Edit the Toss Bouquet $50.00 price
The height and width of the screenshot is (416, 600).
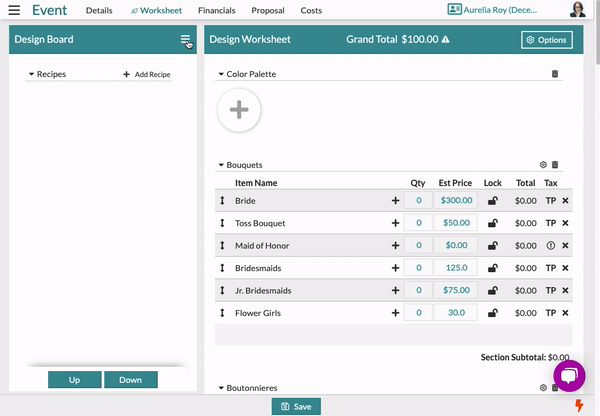(456, 223)
